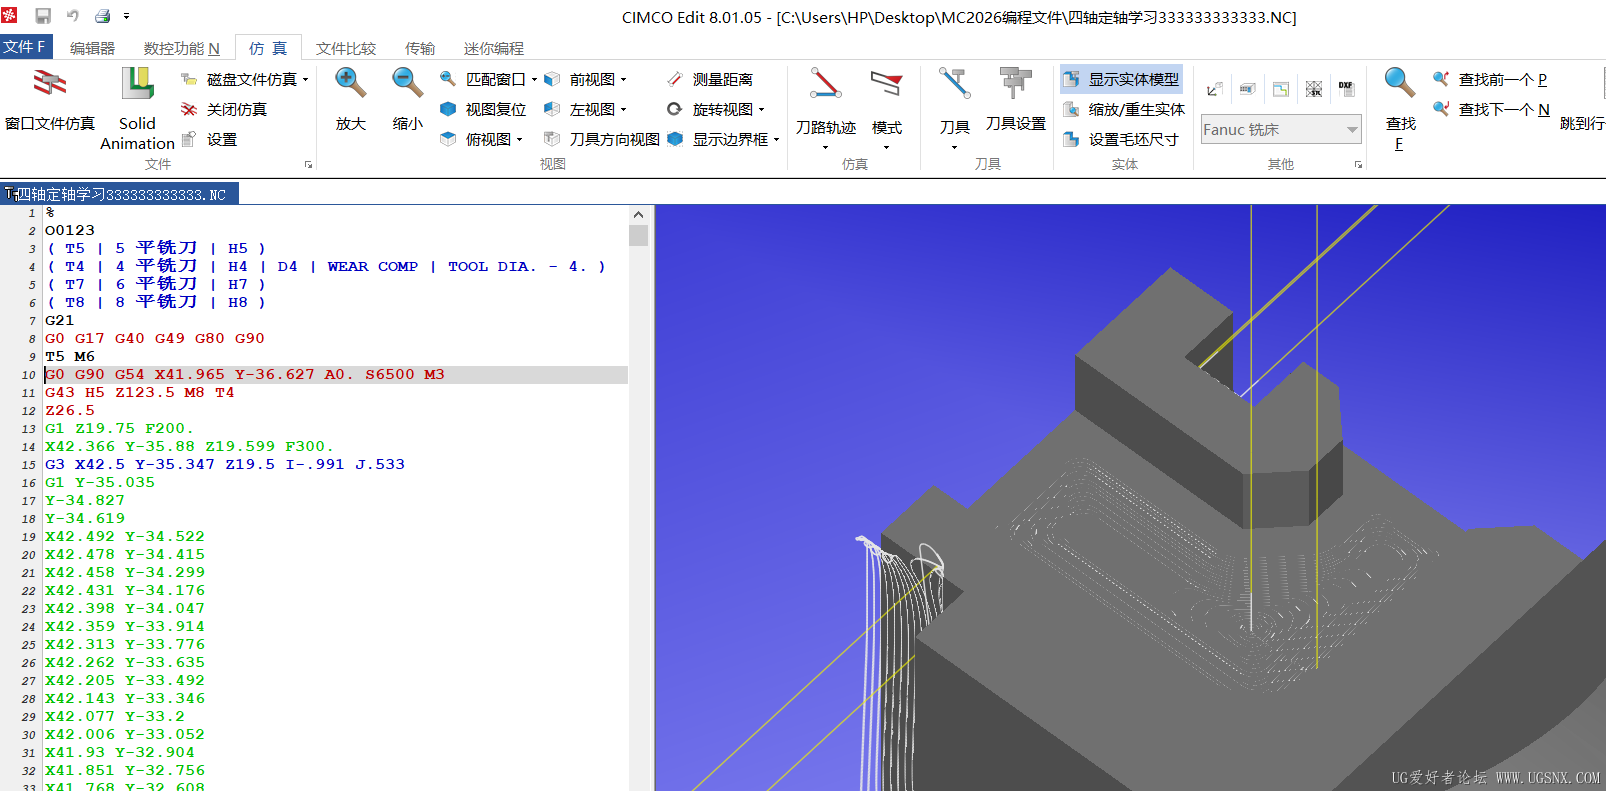The width and height of the screenshot is (1606, 791).
Task: Toggle the 显示边界框 bounding box display
Action: pos(718,139)
